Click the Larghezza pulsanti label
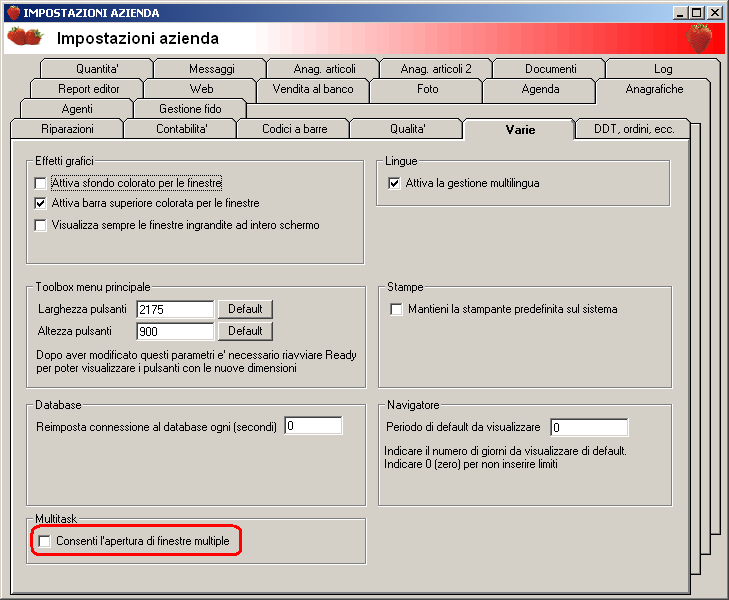The height and width of the screenshot is (600, 729). pos(82,309)
